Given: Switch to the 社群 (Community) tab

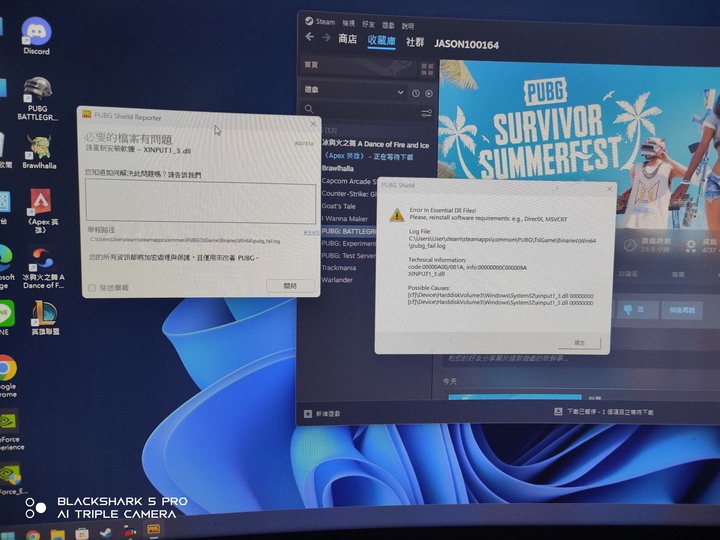Looking at the screenshot, I should point(415,42).
